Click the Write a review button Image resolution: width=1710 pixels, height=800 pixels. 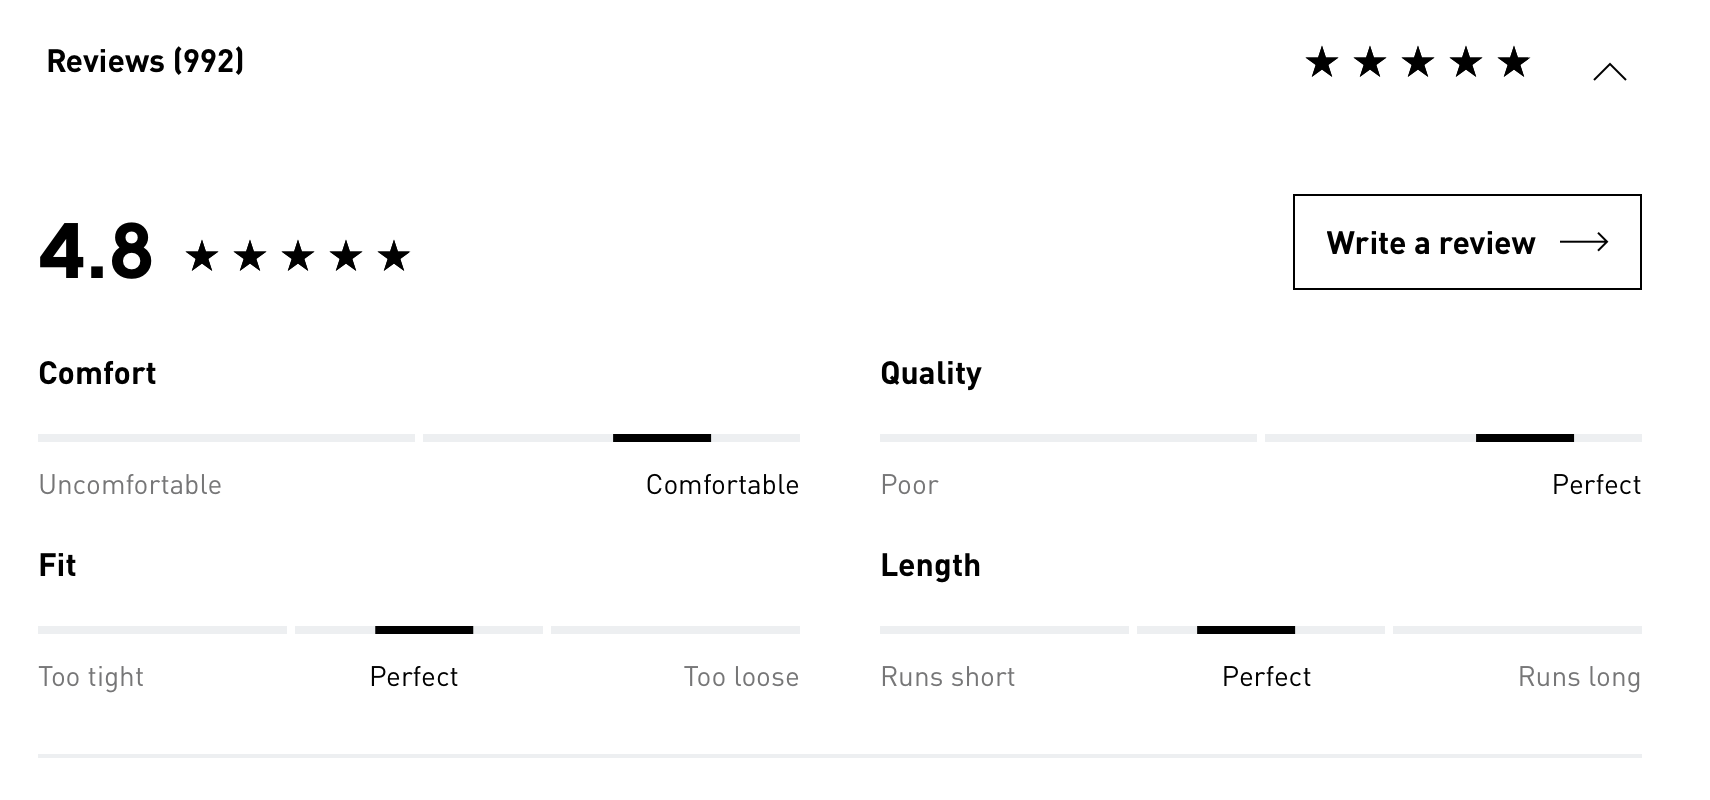coord(1466,242)
